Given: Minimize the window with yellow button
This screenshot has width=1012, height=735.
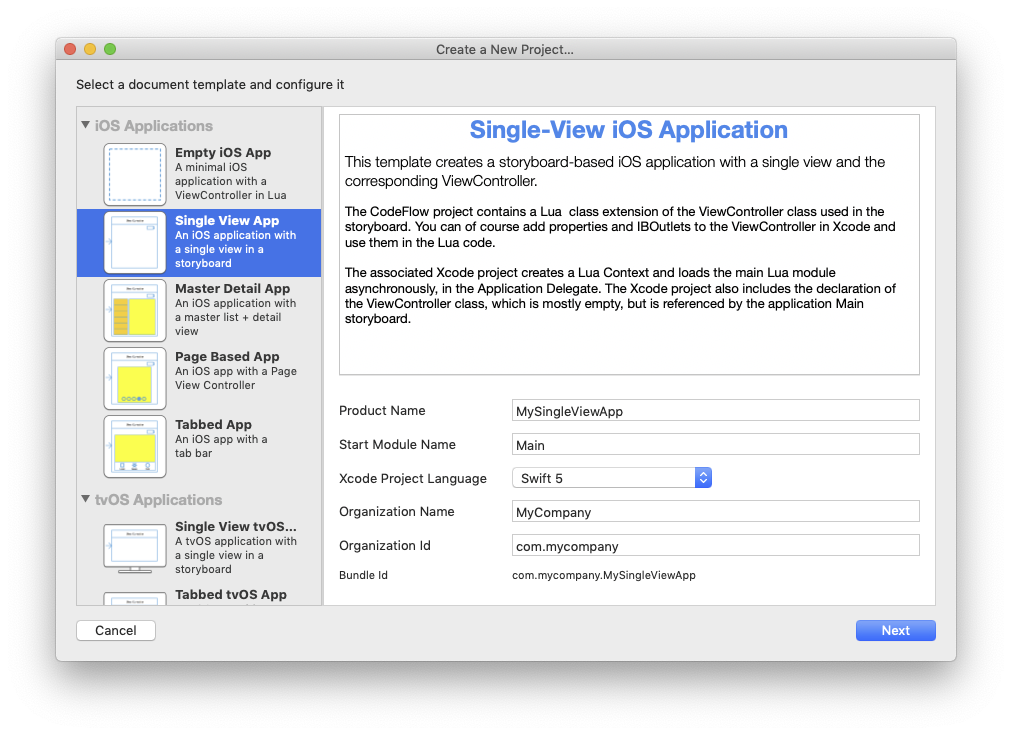Looking at the screenshot, I should tap(90, 49).
